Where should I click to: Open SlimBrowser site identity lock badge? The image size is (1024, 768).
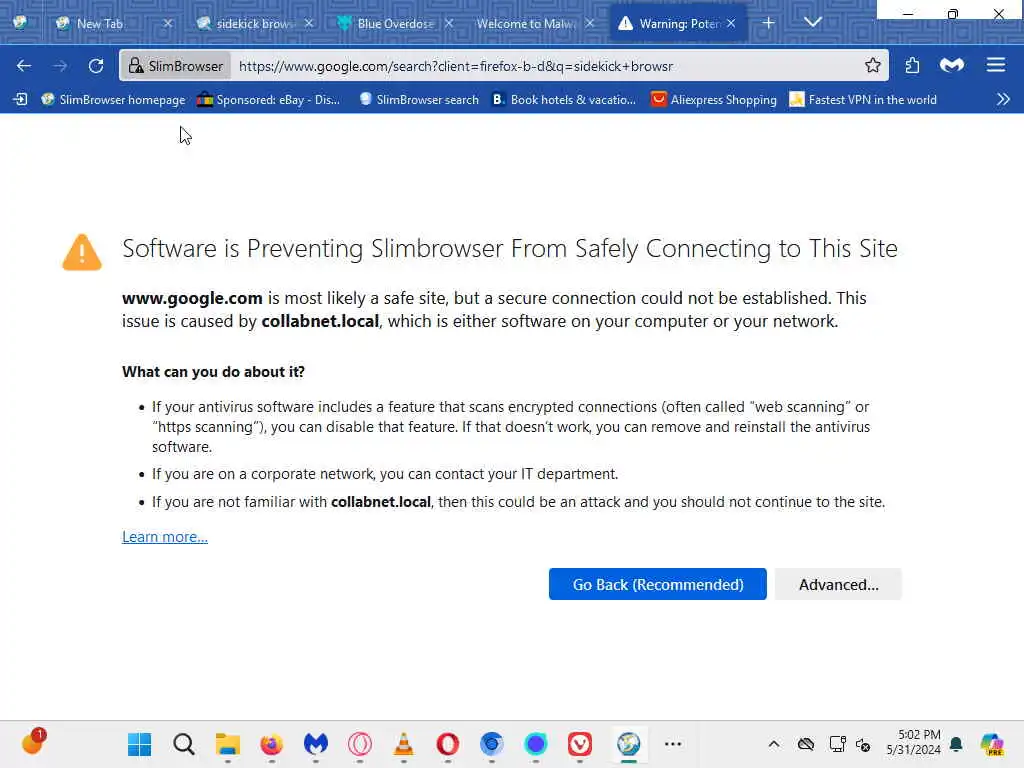coord(176,66)
